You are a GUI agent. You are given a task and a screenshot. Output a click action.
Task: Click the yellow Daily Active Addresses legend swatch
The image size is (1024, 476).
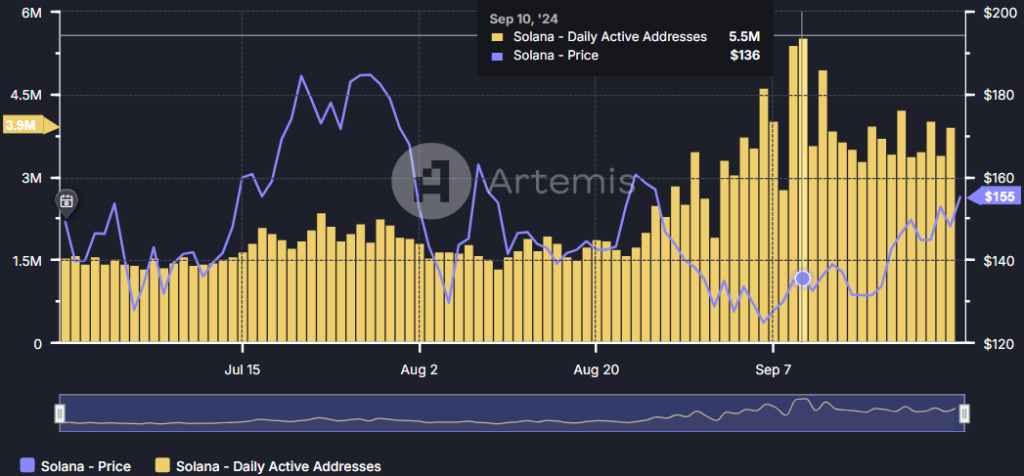163,466
